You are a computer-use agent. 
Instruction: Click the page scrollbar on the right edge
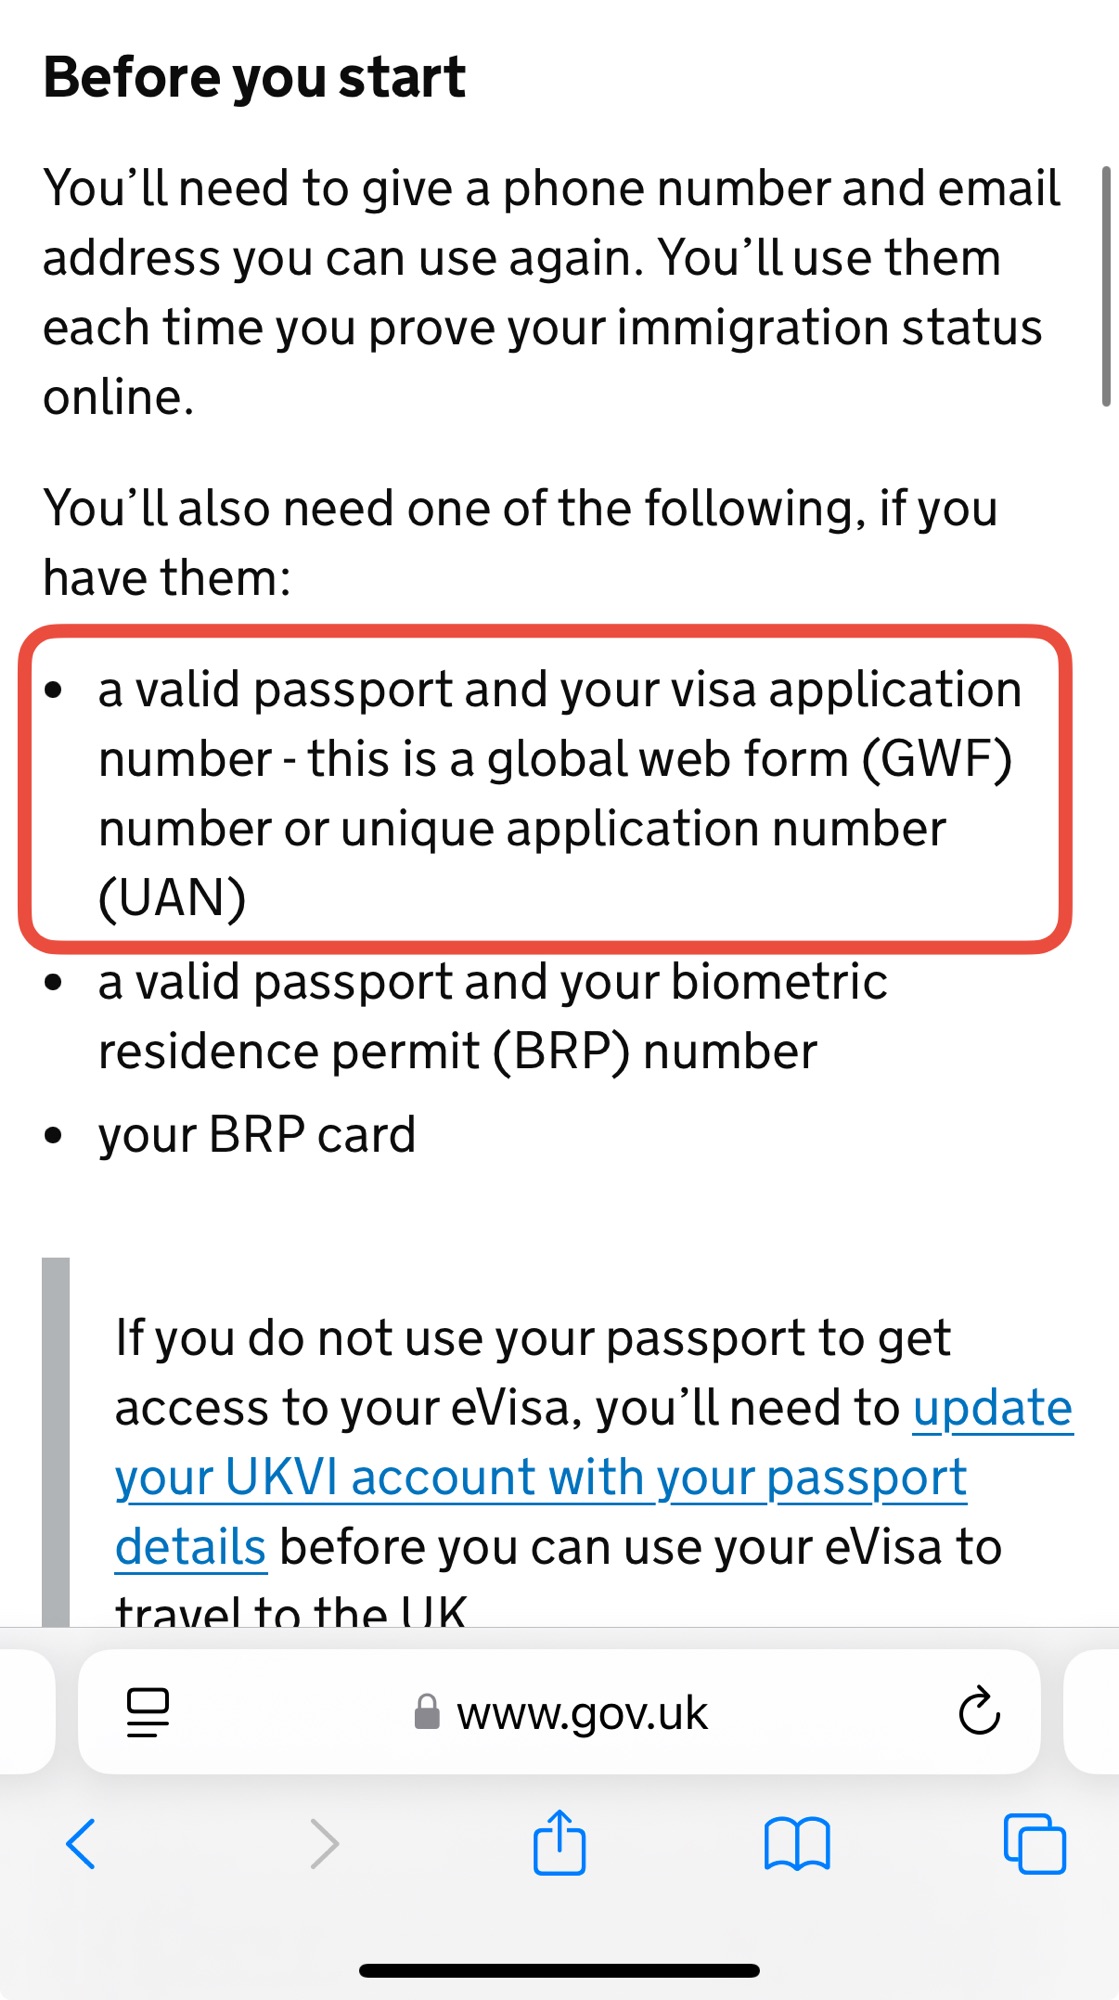tap(1106, 286)
